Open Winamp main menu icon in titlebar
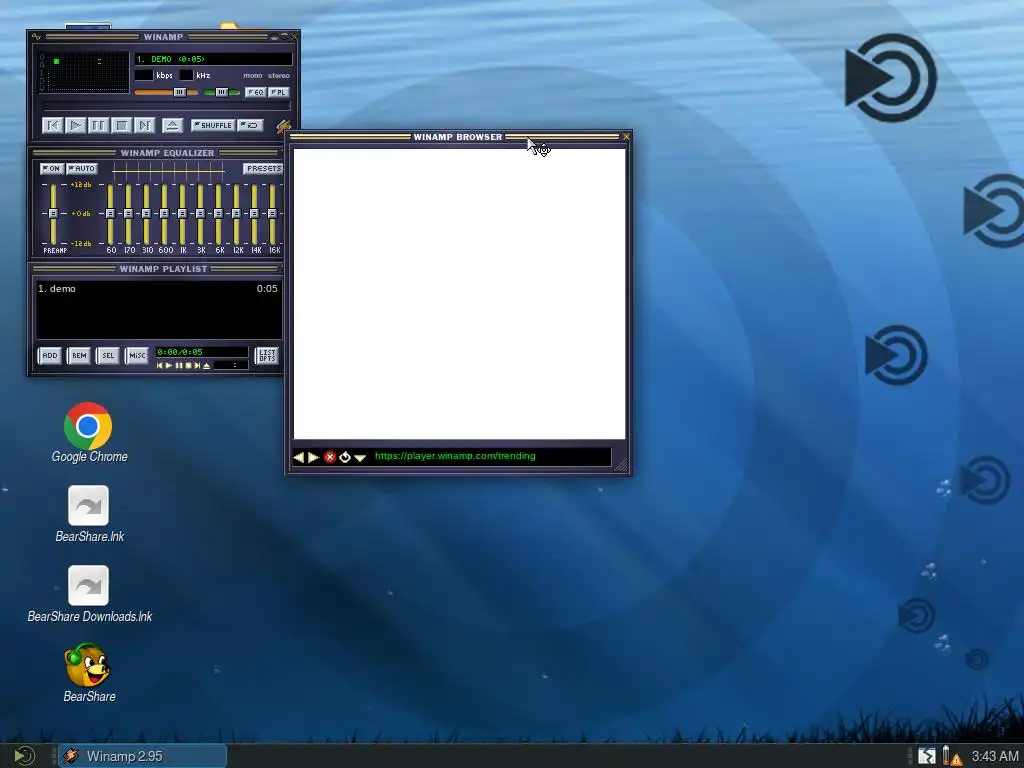 click(x=36, y=37)
